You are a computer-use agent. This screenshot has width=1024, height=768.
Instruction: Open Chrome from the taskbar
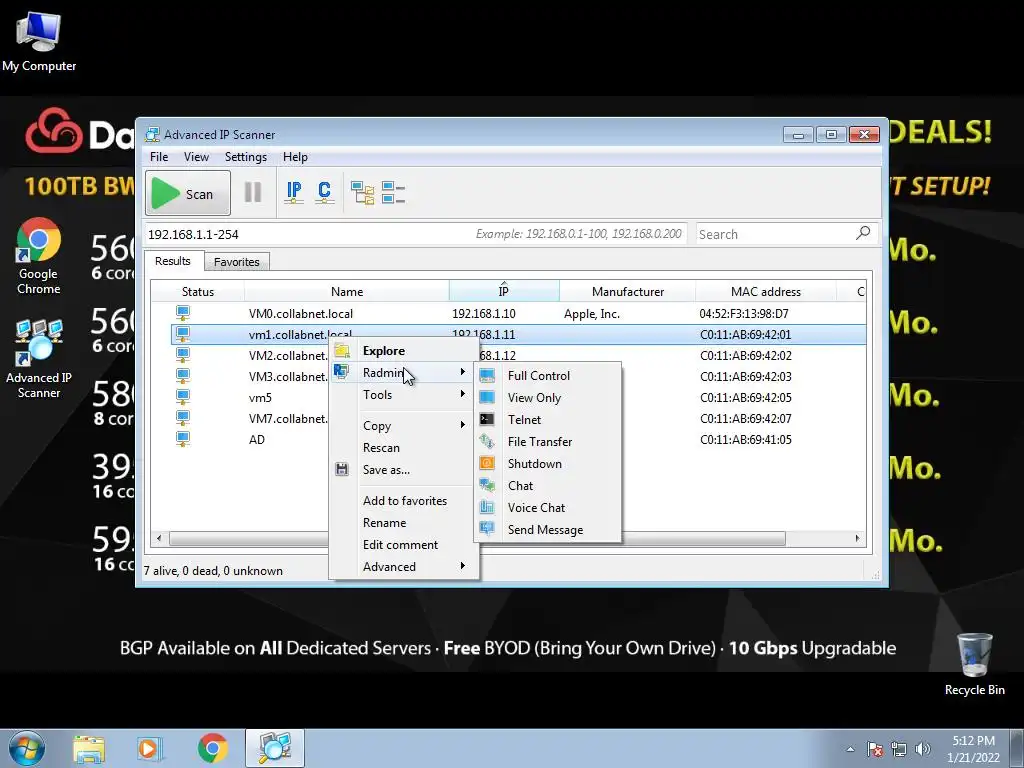point(212,748)
